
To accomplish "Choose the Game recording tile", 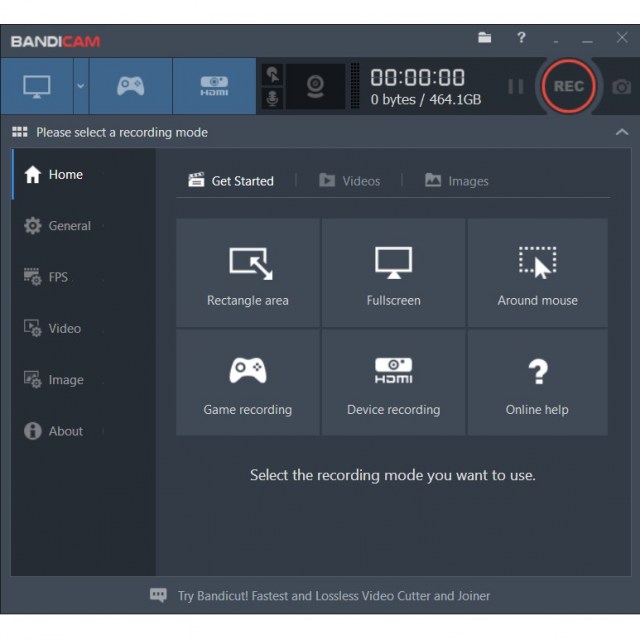I will (248, 382).
